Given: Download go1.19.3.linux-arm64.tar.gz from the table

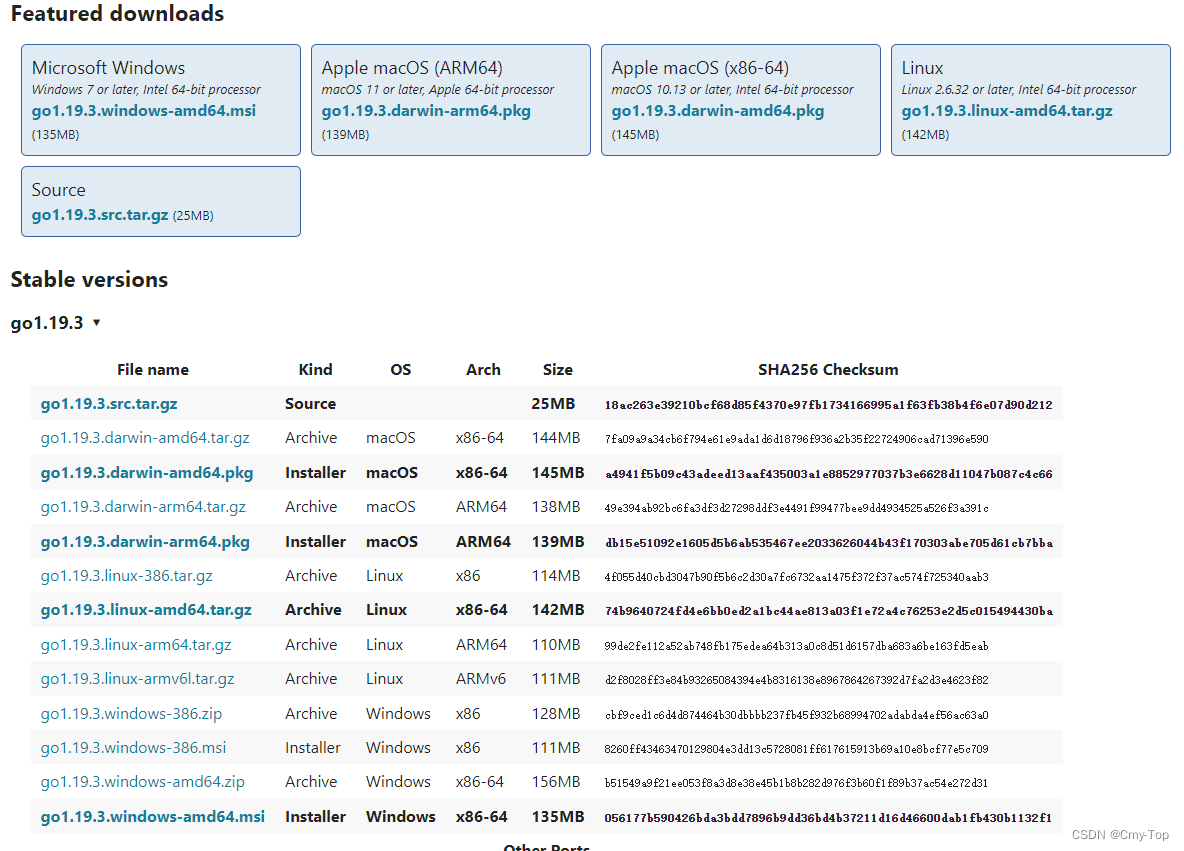Looking at the screenshot, I should click(x=136, y=645).
